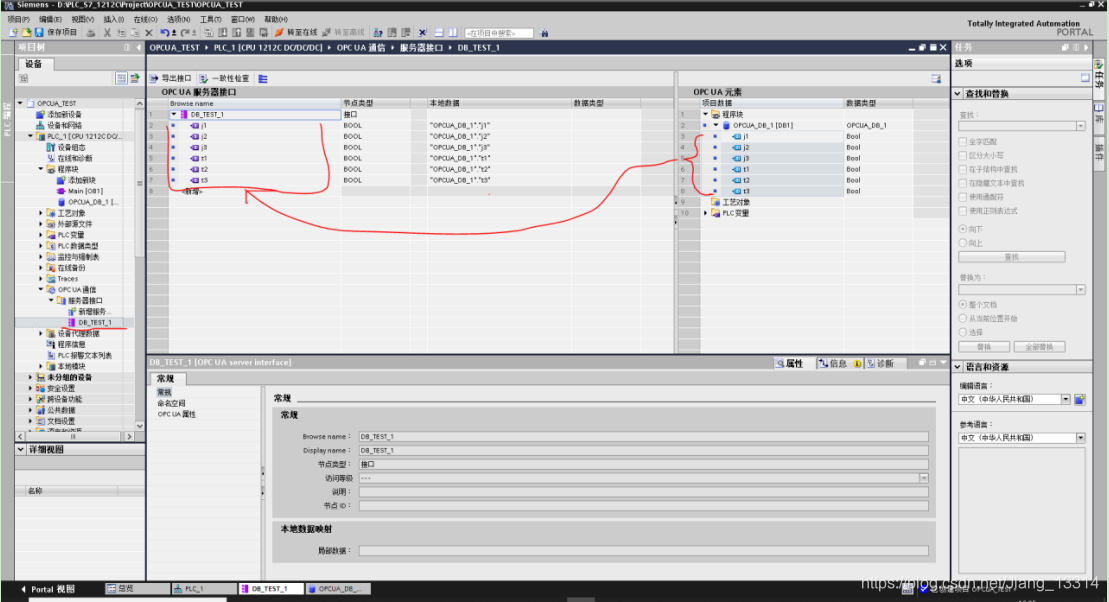Toggle use wildcards (使用通配符) checkbox
The height and width of the screenshot is (602, 1109).
(963, 197)
